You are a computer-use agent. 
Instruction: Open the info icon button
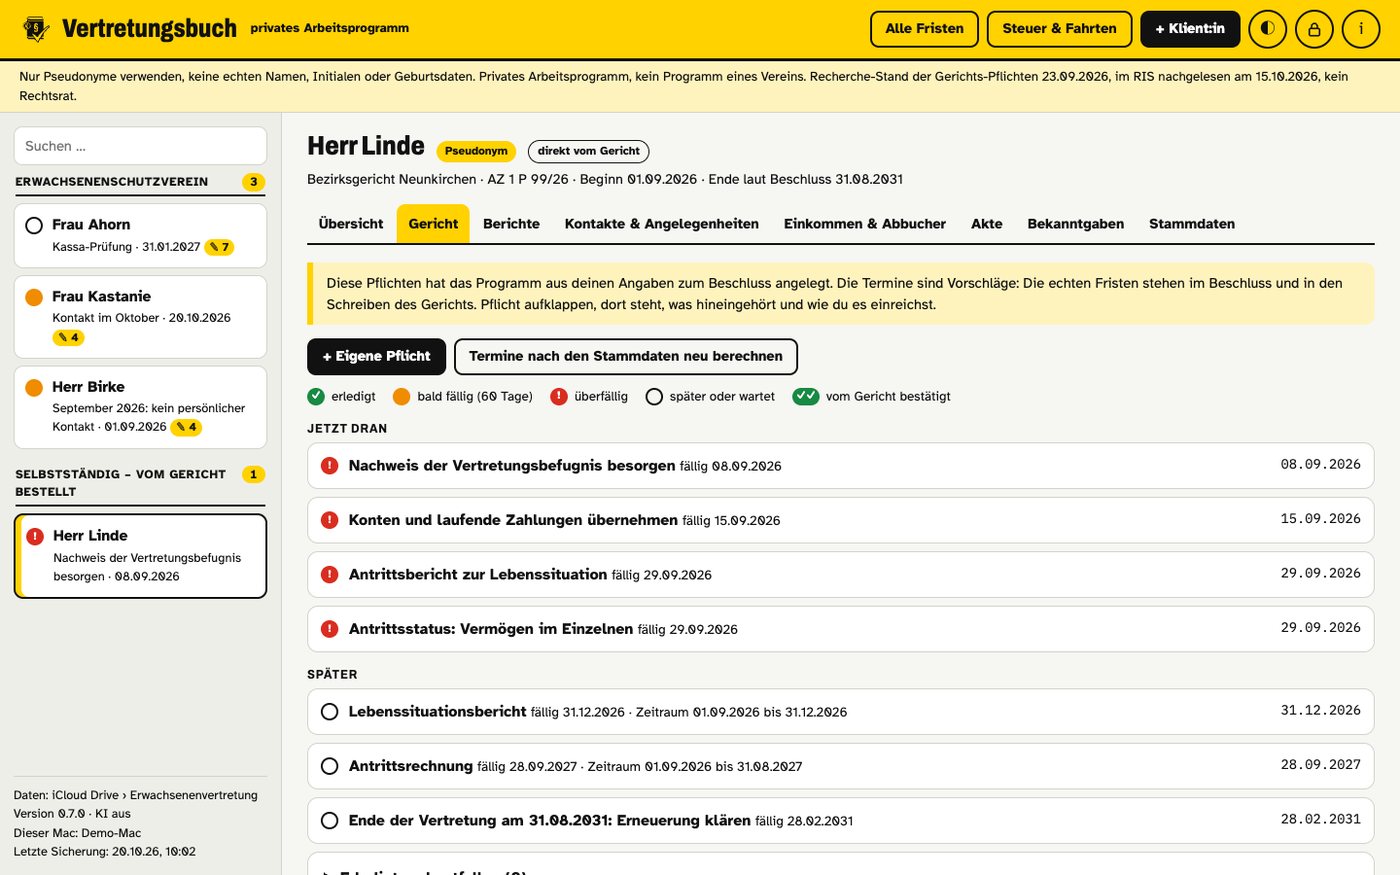coord(1361,29)
